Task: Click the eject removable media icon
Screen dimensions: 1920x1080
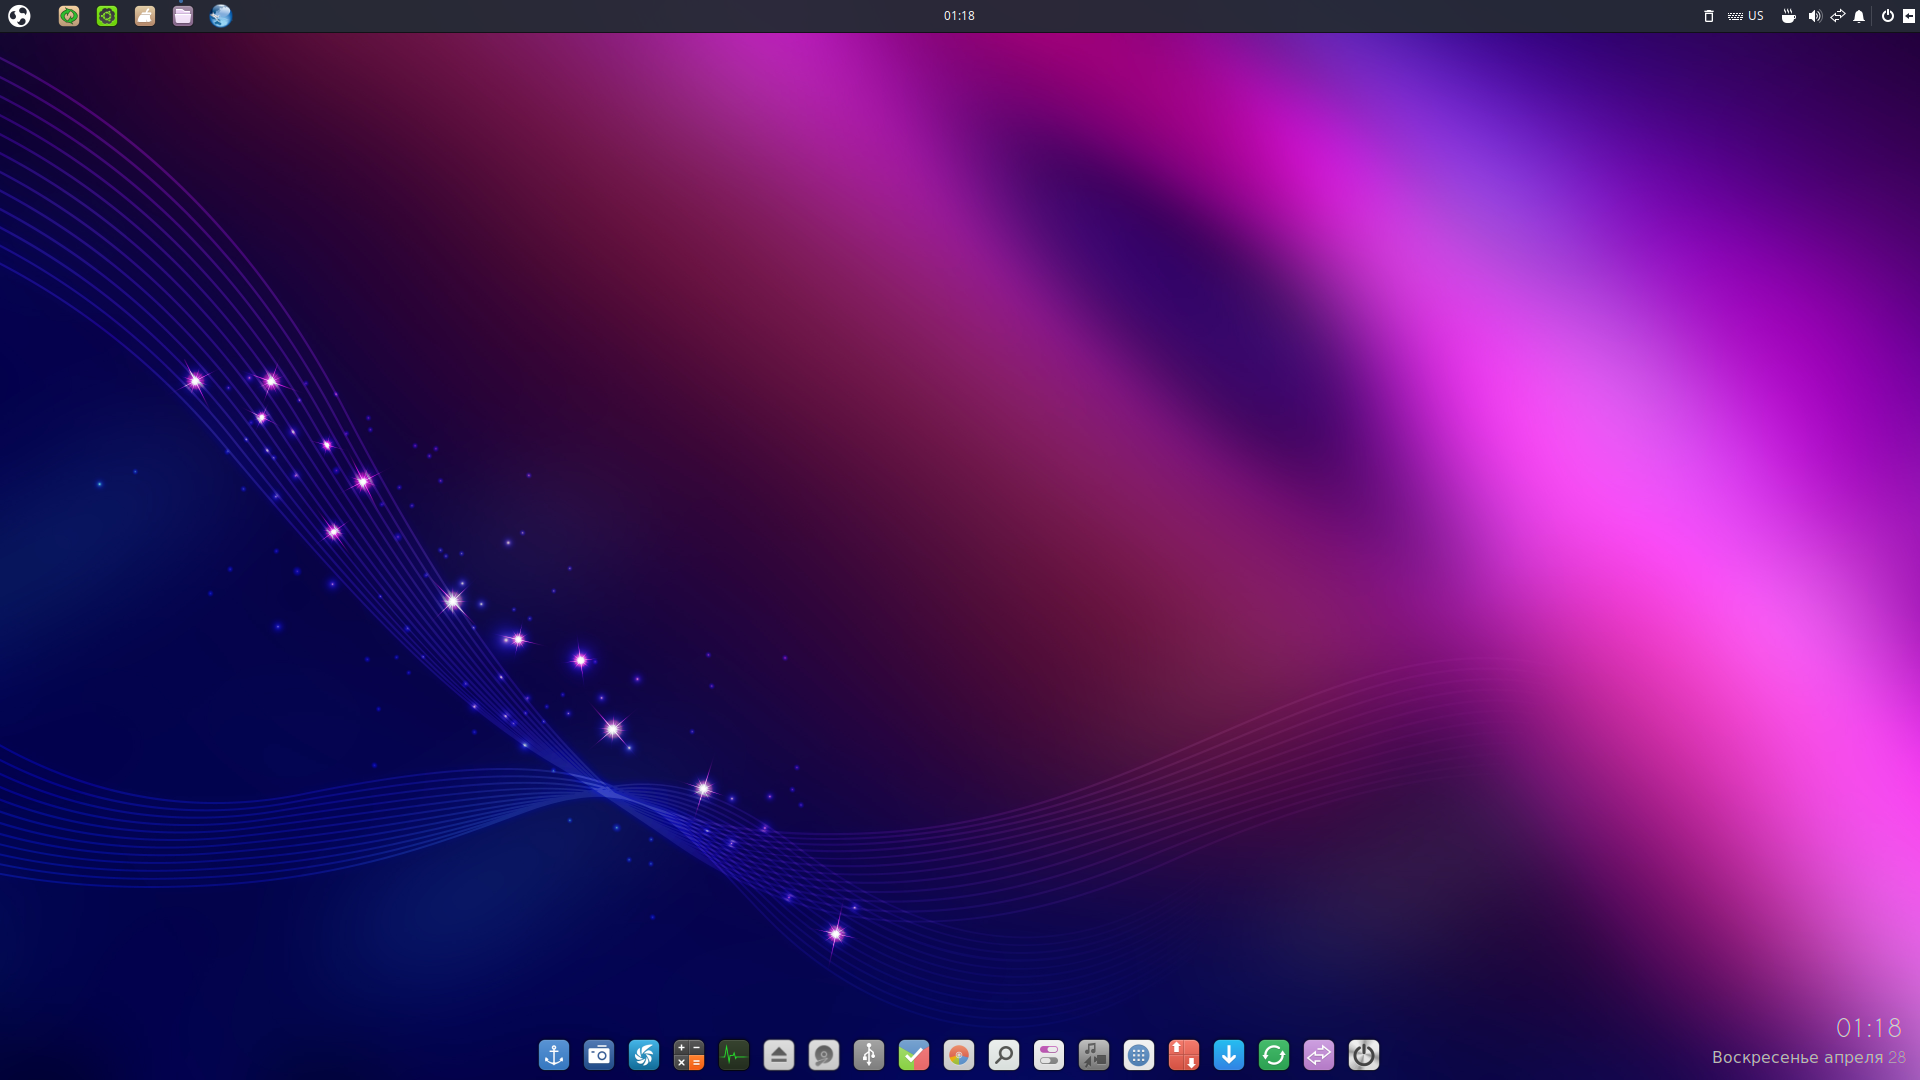Action: click(779, 1055)
